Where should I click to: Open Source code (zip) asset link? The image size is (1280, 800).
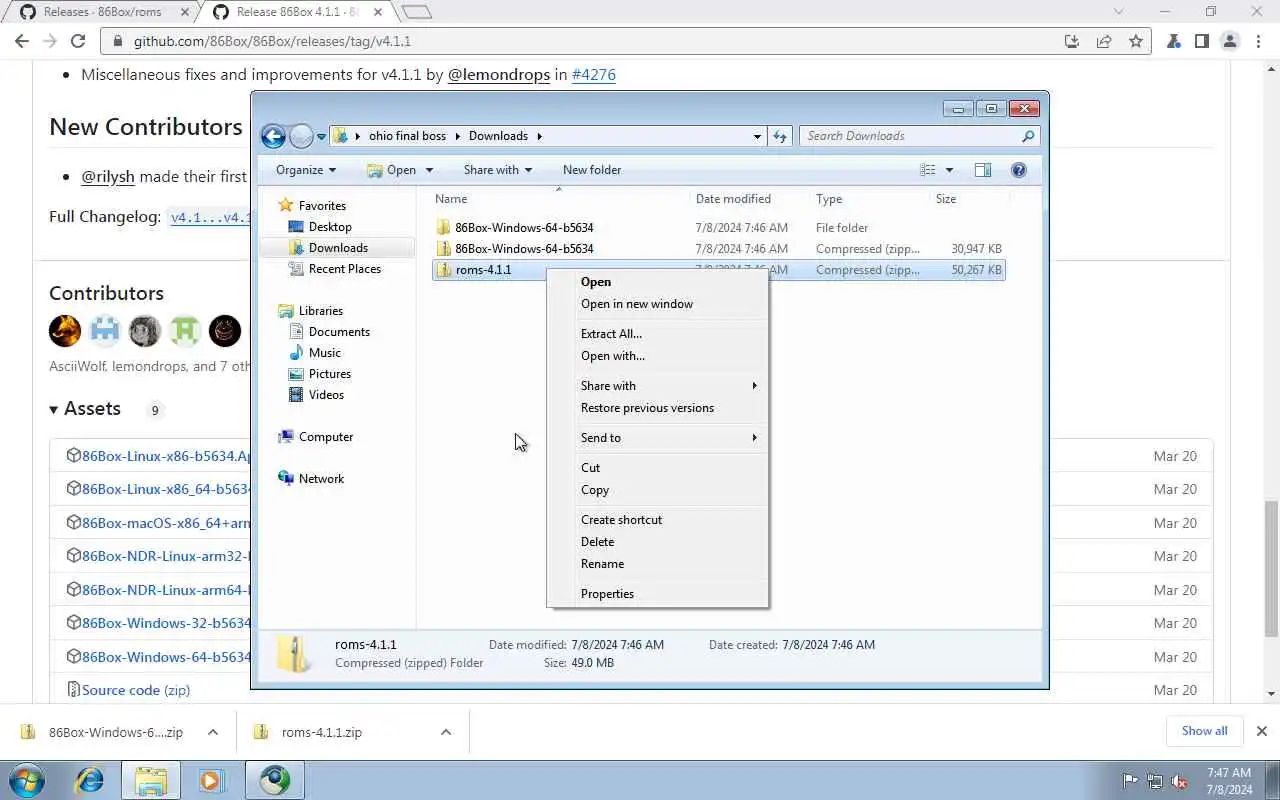(x=136, y=690)
